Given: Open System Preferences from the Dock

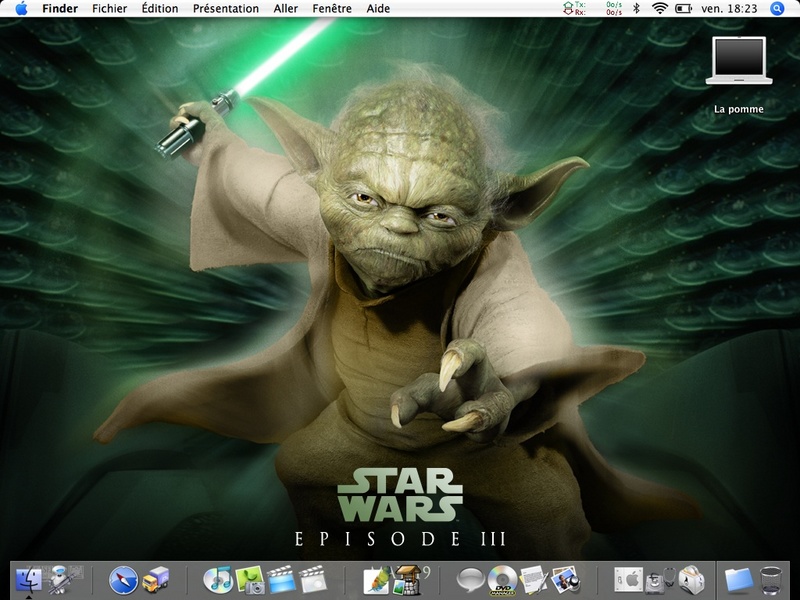Looking at the screenshot, I should pyautogui.click(x=629, y=580).
